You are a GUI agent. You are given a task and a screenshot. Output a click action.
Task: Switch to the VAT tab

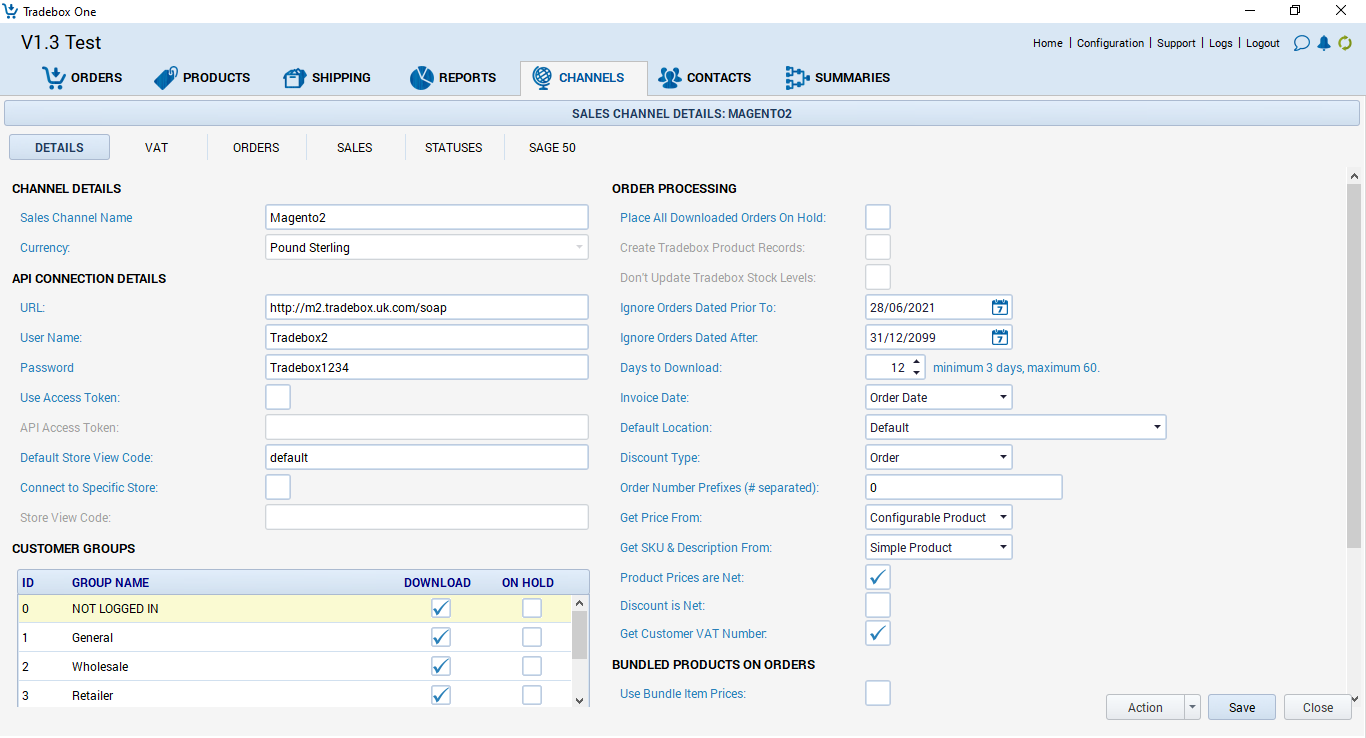tap(156, 147)
